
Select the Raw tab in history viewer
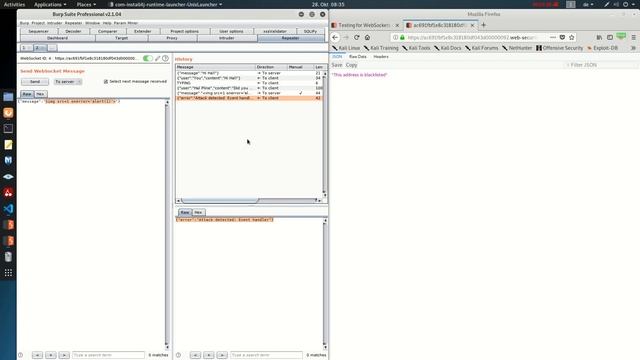coord(185,212)
